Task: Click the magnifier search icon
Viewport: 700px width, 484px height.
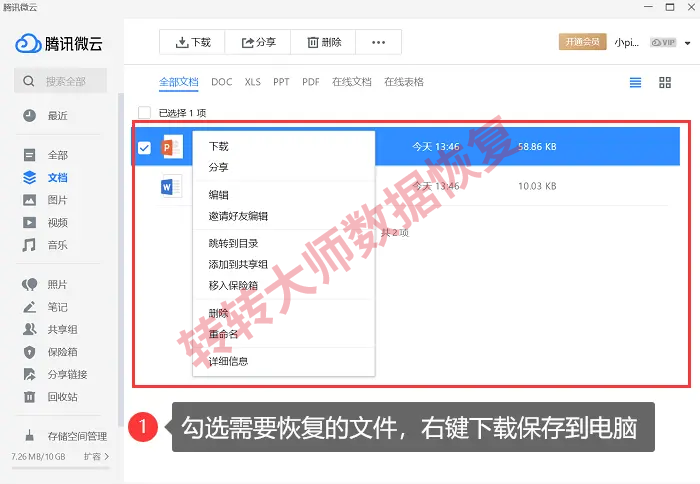Action: click(x=29, y=81)
